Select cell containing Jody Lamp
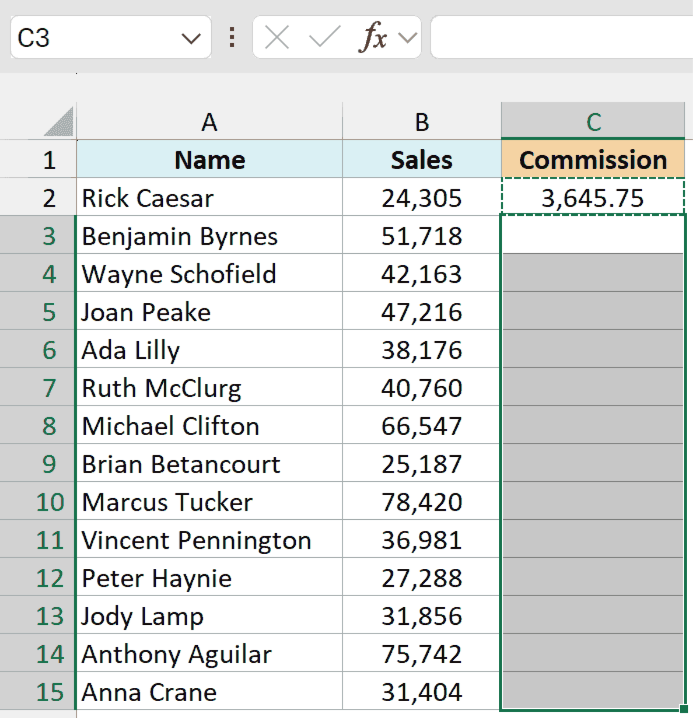 209,615
